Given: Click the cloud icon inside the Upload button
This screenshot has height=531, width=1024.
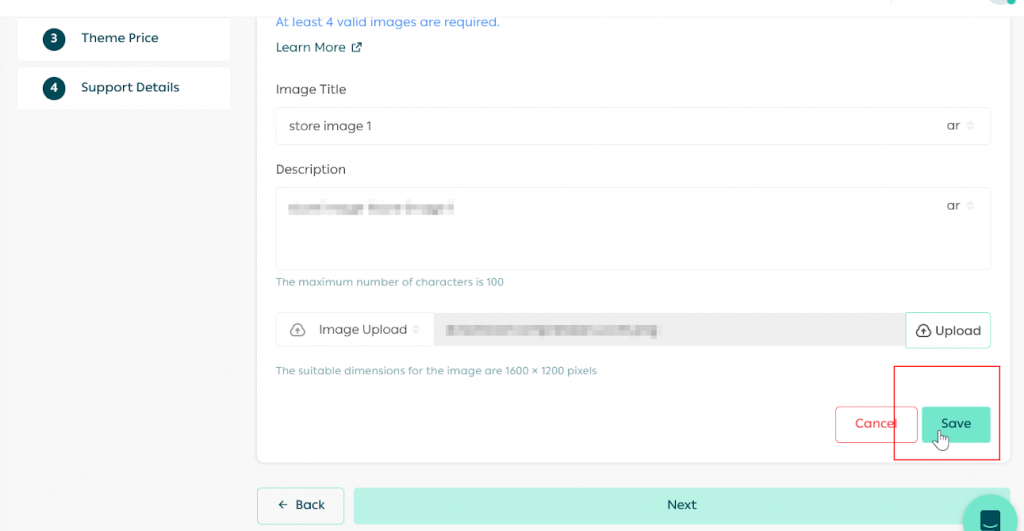Looking at the screenshot, I should tap(923, 331).
